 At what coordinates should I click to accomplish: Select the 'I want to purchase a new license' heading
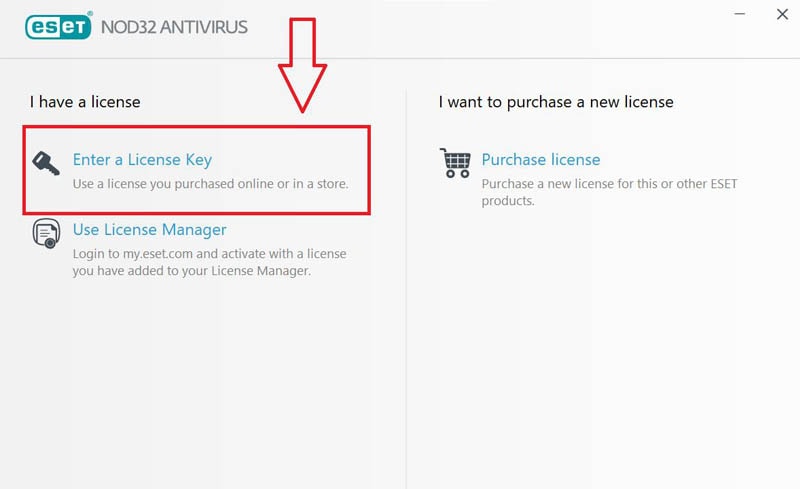tap(556, 102)
